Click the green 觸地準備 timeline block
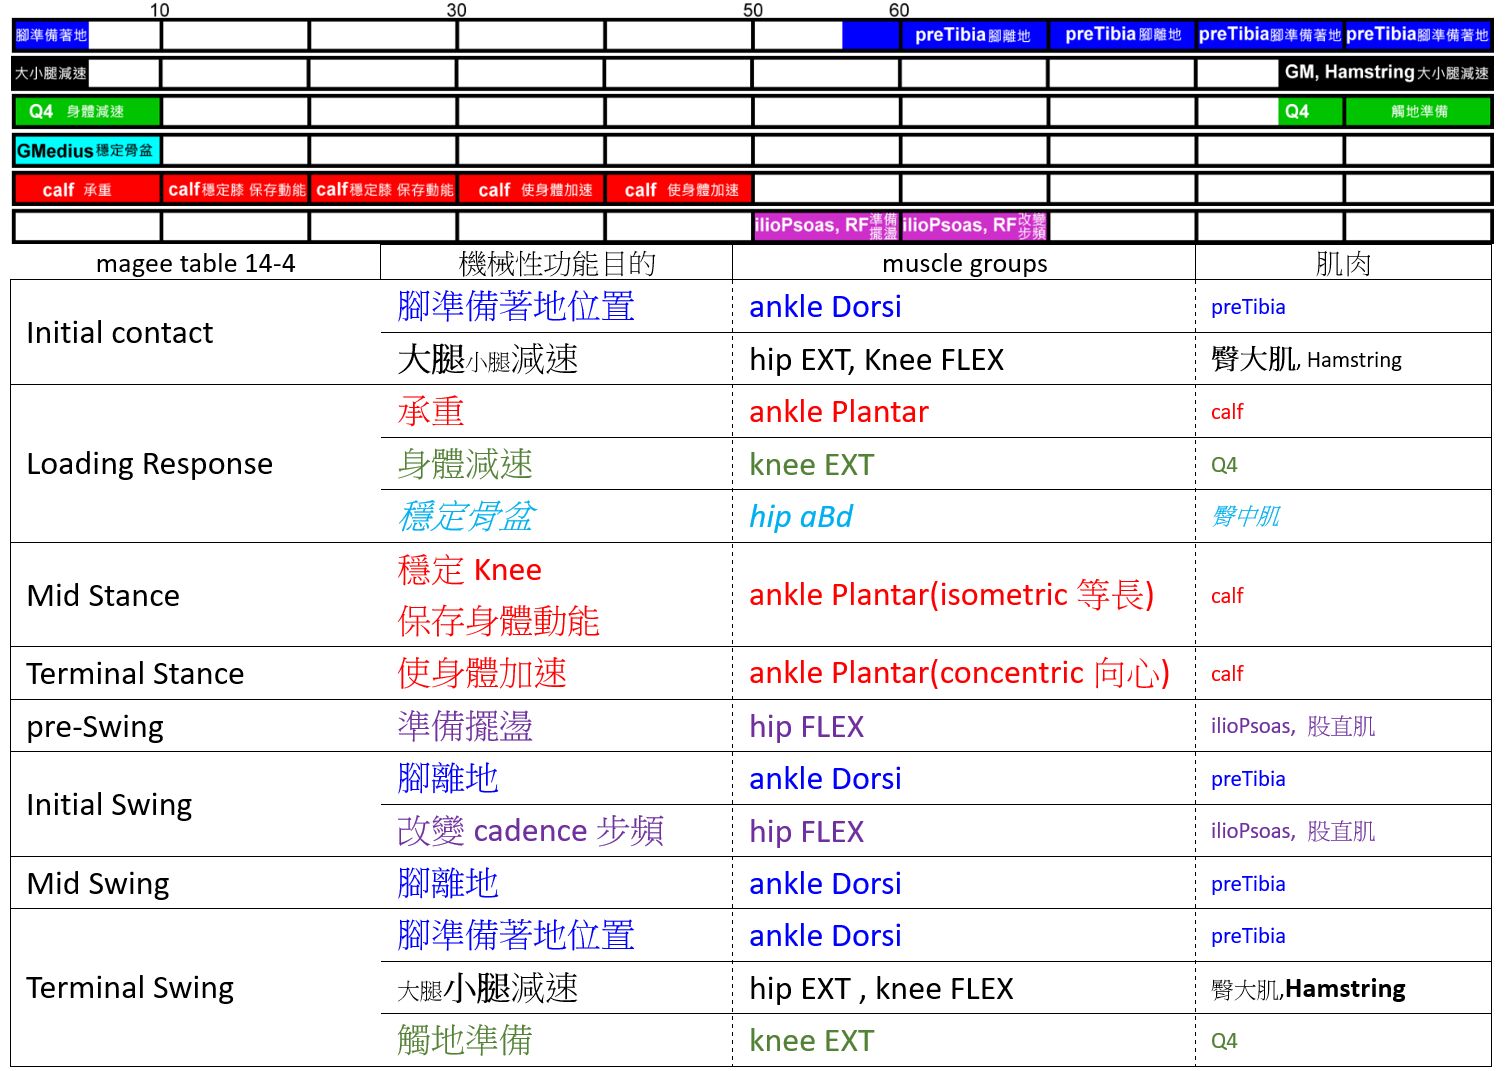 [1418, 111]
